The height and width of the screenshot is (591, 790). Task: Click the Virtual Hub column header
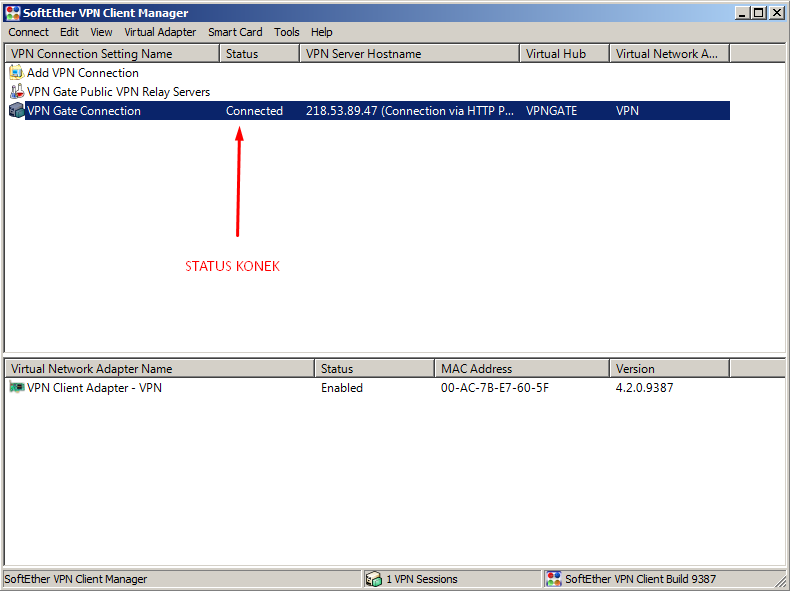tap(565, 54)
